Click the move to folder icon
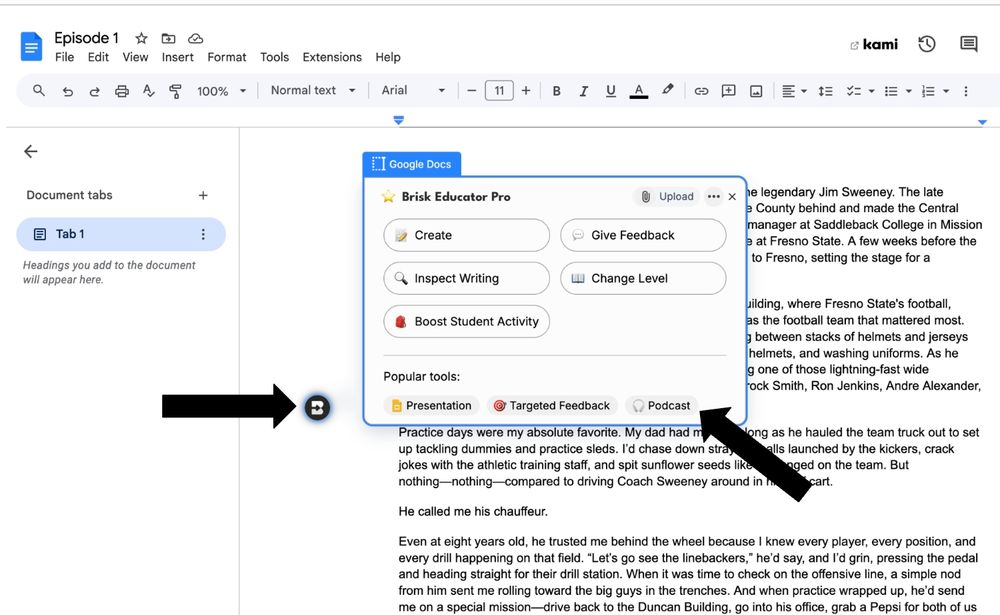Image resolution: width=1000 pixels, height=615 pixels. pyautogui.click(x=168, y=38)
